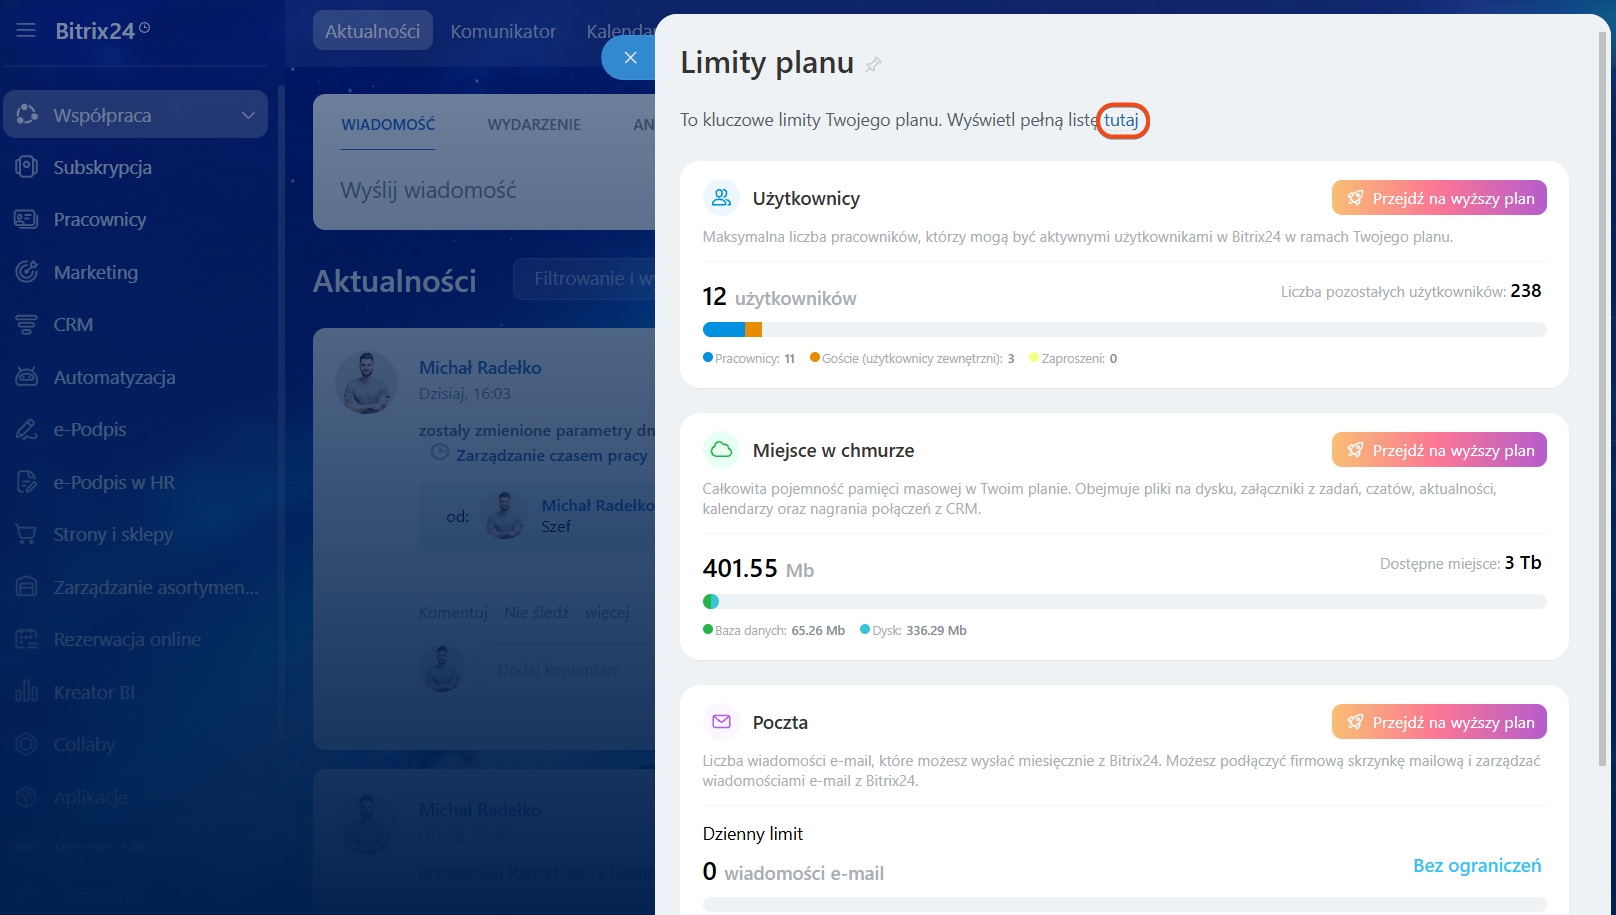Open the Michał Radełko Szef sender link
The width and height of the screenshot is (1616, 915).
[598, 506]
